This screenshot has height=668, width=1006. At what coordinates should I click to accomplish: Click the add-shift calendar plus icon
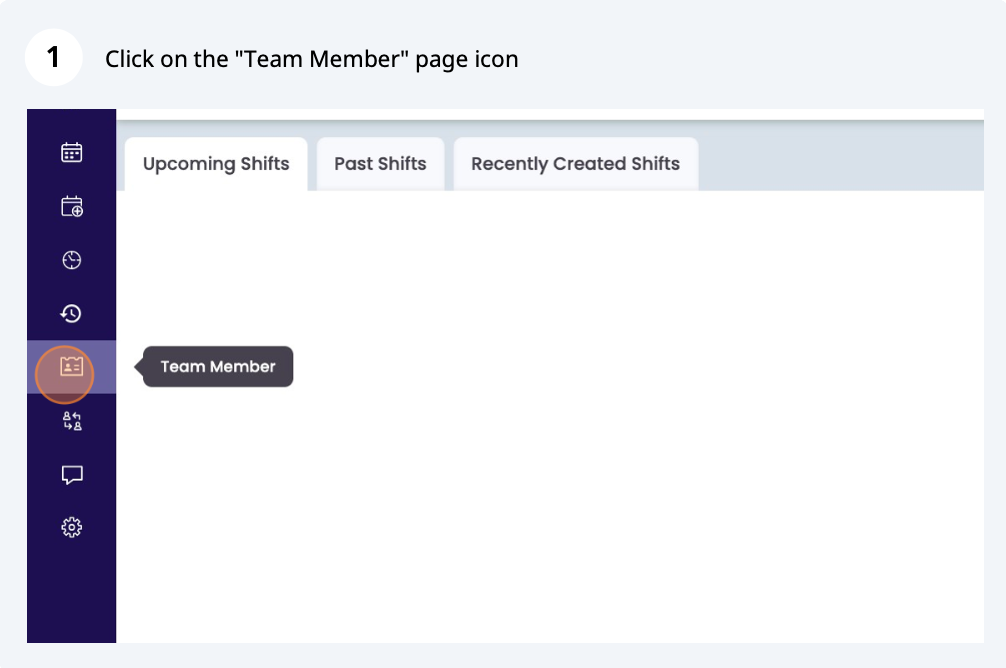click(71, 207)
